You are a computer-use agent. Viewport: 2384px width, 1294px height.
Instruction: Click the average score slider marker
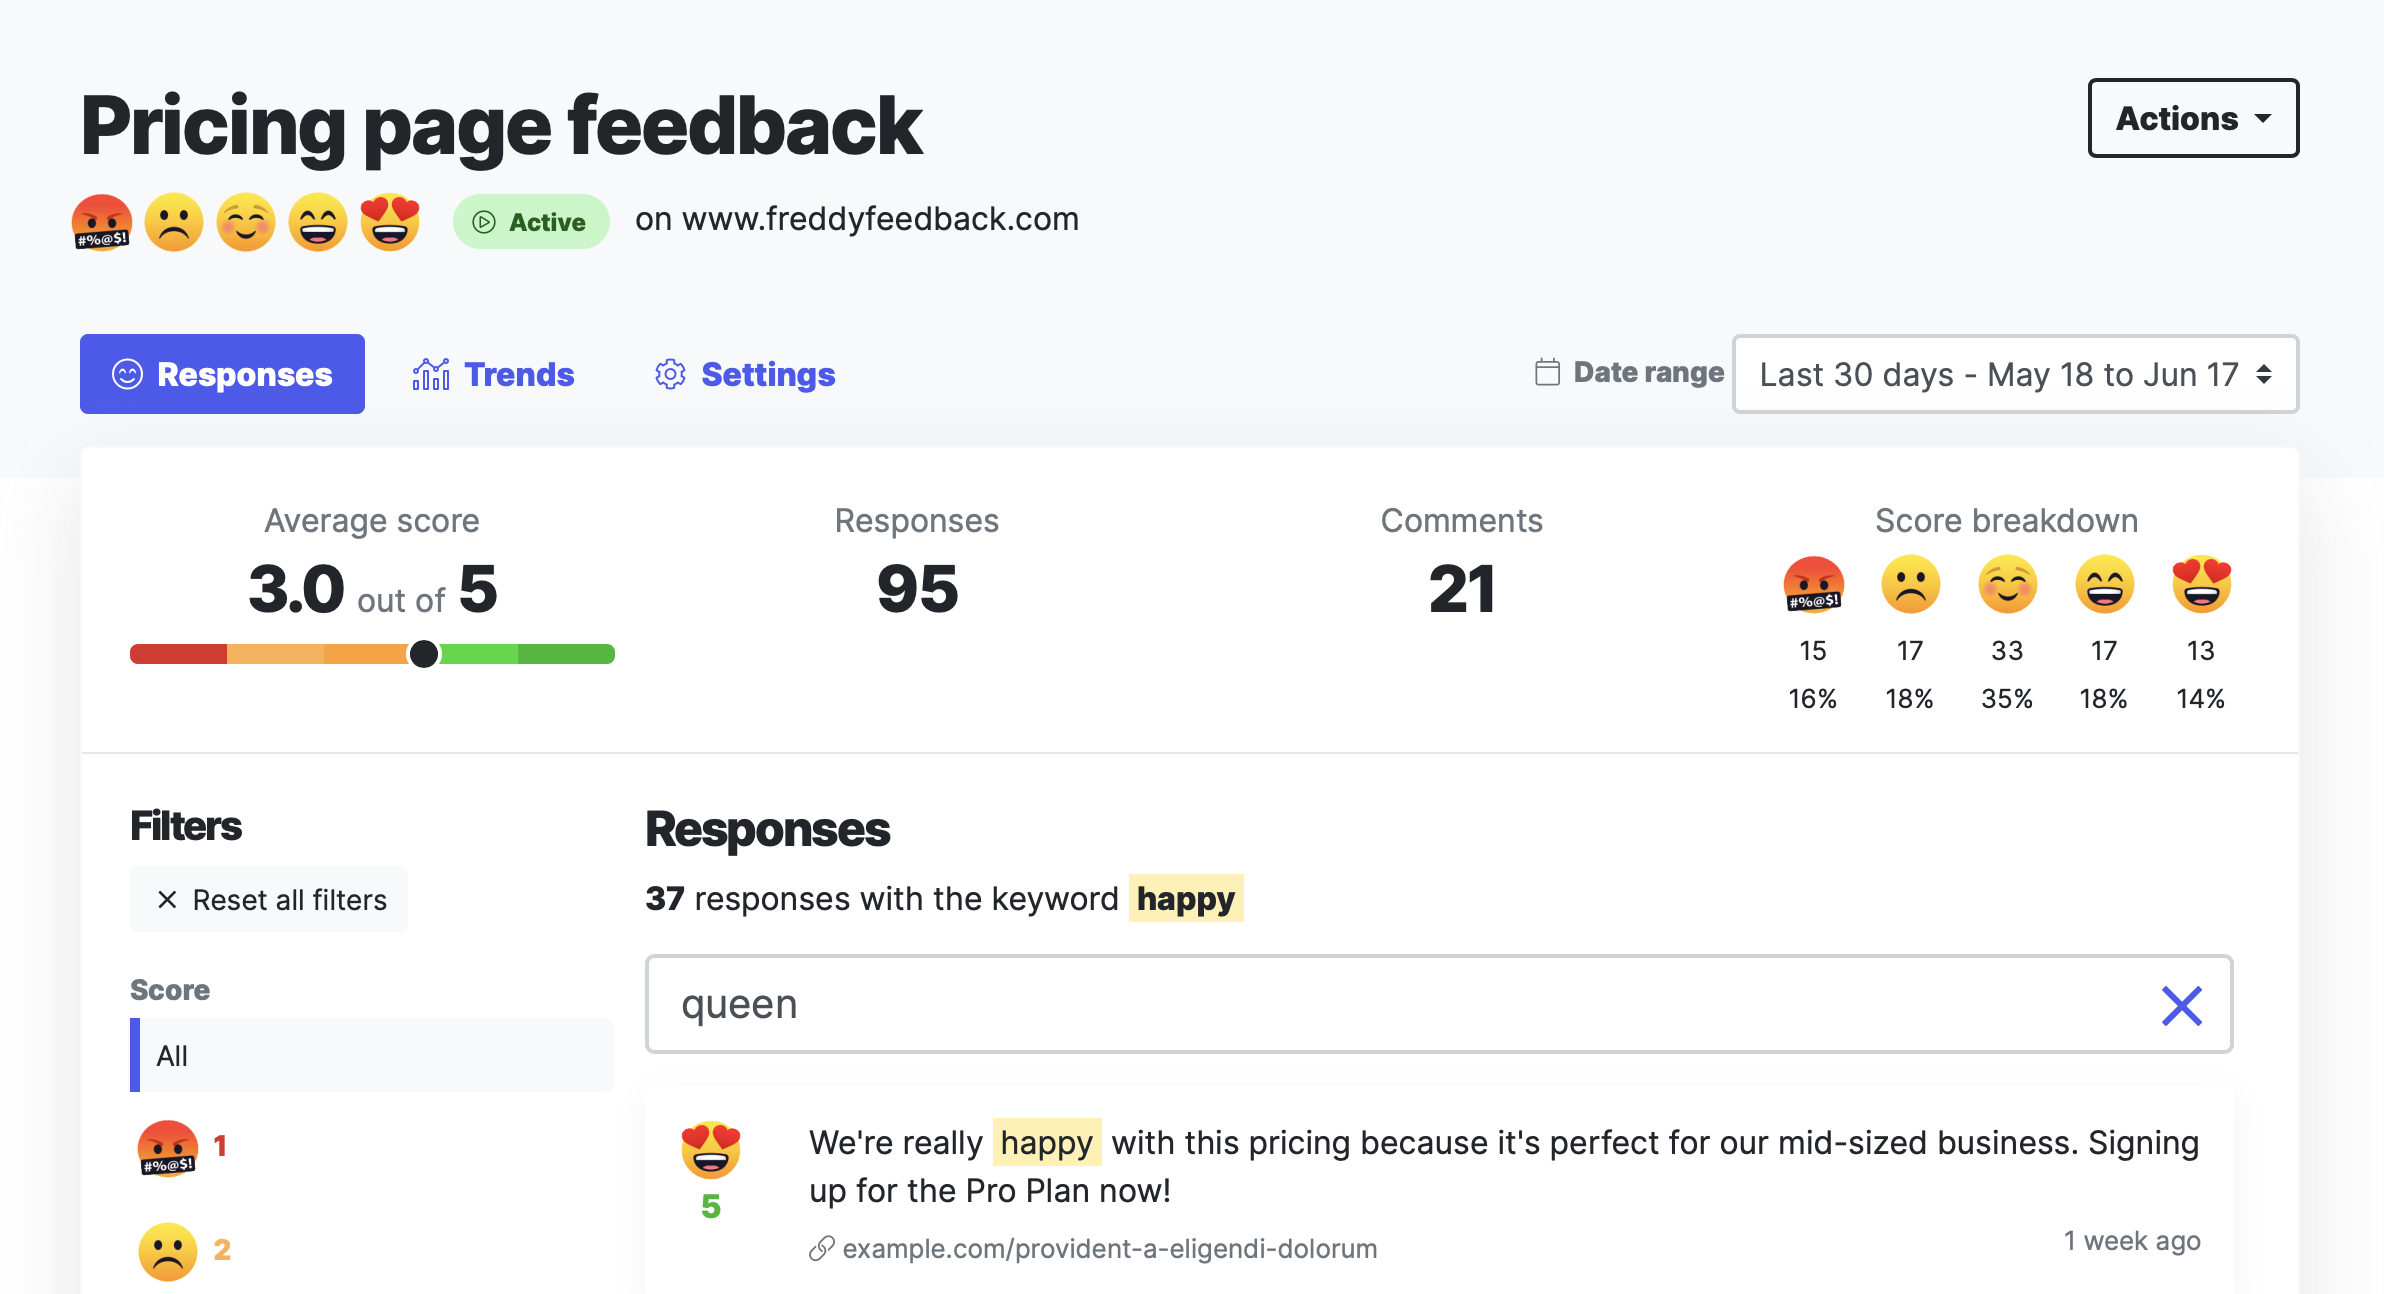424,654
